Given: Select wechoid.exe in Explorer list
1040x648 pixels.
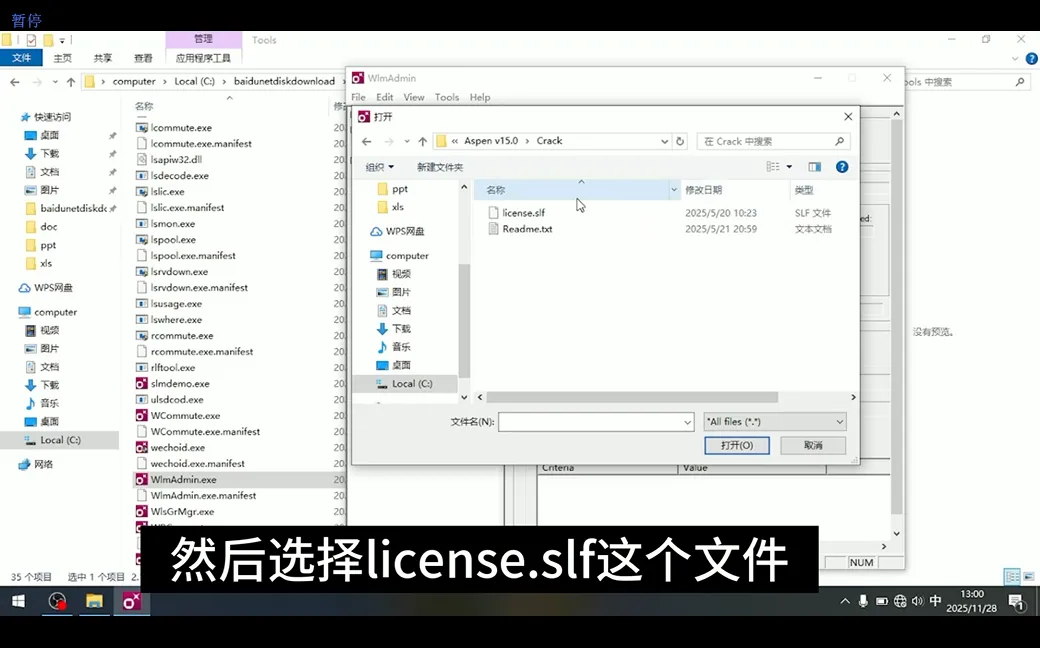Looking at the screenshot, I should point(178,448).
